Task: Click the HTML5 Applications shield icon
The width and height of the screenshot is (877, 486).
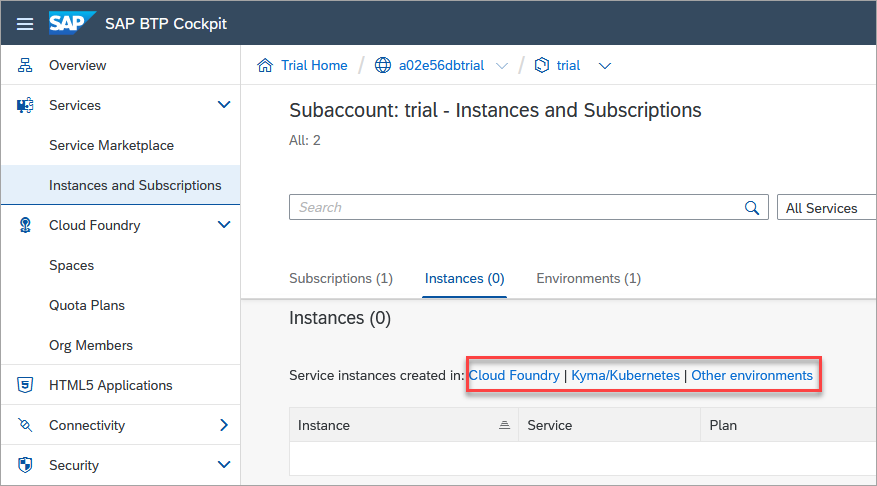Action: 25,385
